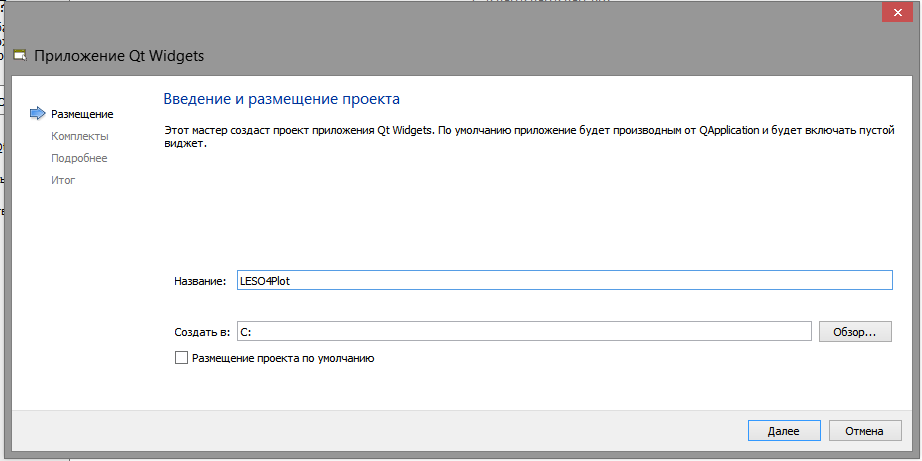Viewport: 922px width, 461px height.
Task: Select the Комплекты wizard step
Action: click(80, 136)
